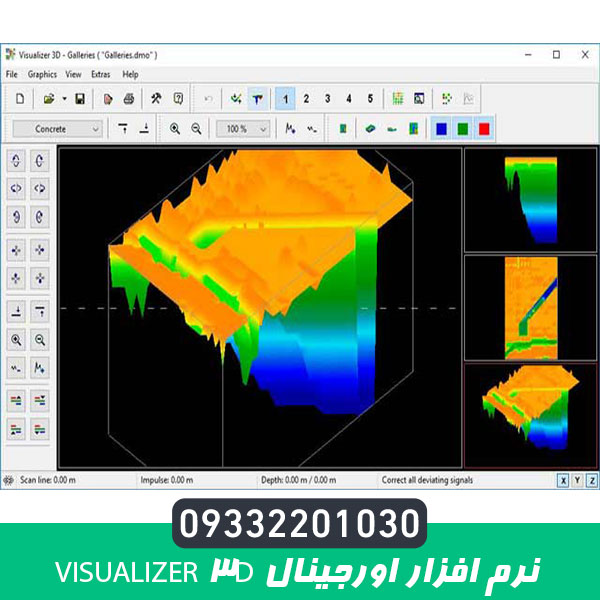Toggle the X axis button in status bar
The image size is (600, 600).
pyautogui.click(x=563, y=480)
